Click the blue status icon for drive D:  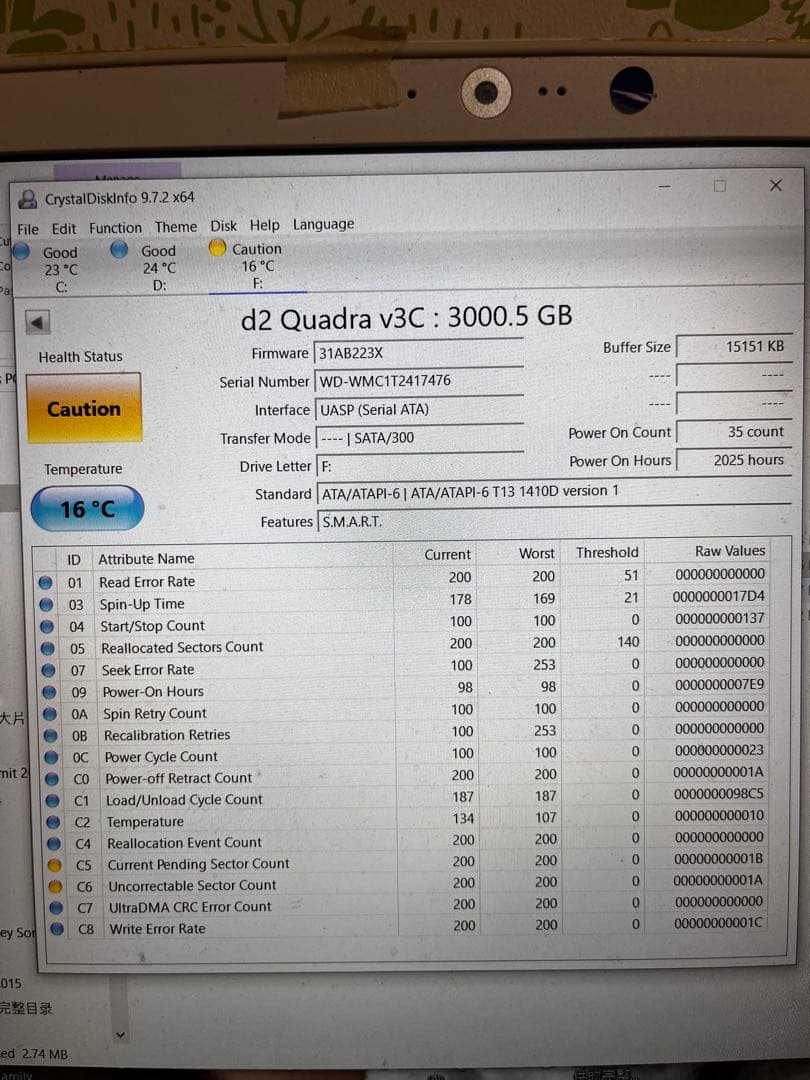[x=119, y=249]
